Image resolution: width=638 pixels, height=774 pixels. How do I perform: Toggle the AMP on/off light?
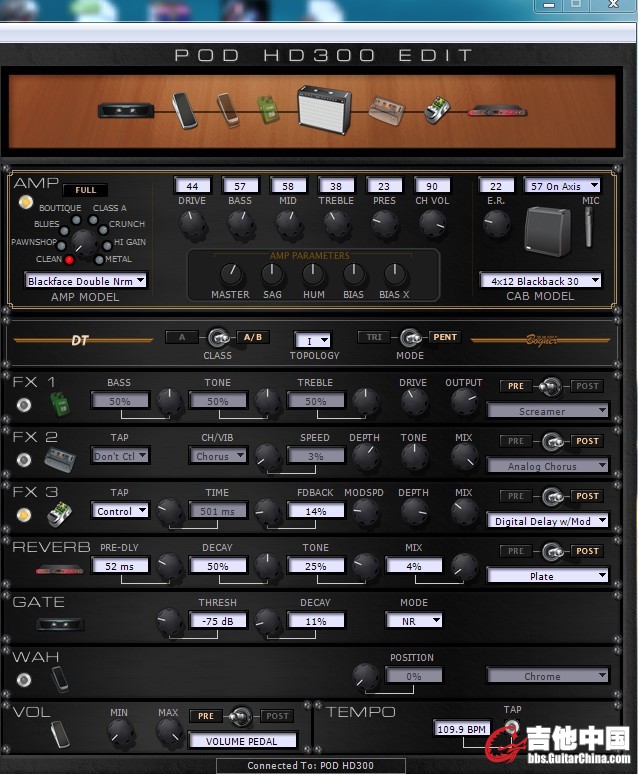[x=25, y=202]
